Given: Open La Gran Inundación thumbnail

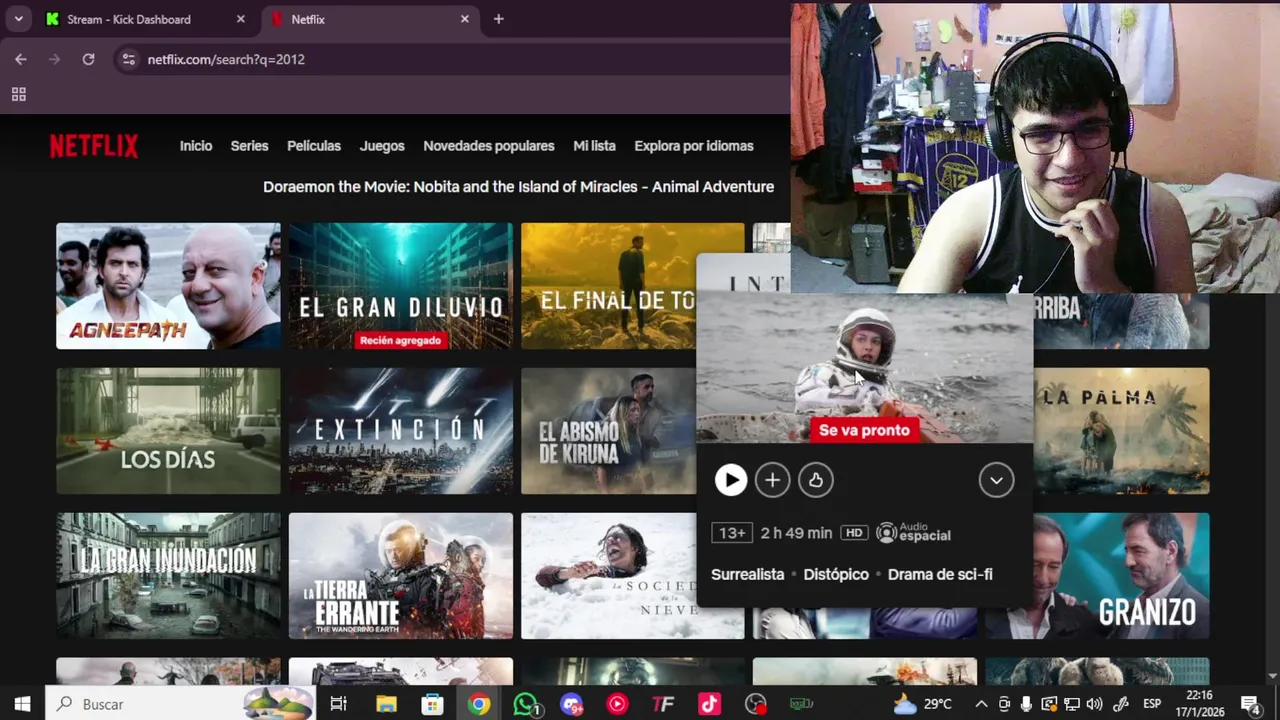Looking at the screenshot, I should (168, 576).
